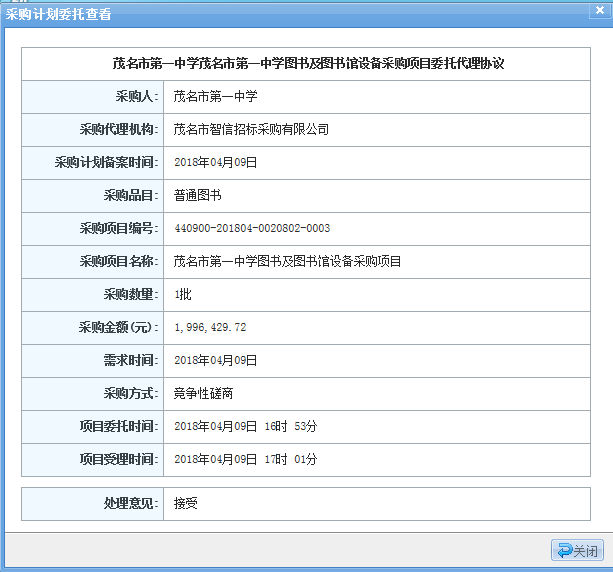Click the 关闭 button at the bottom

577,551
